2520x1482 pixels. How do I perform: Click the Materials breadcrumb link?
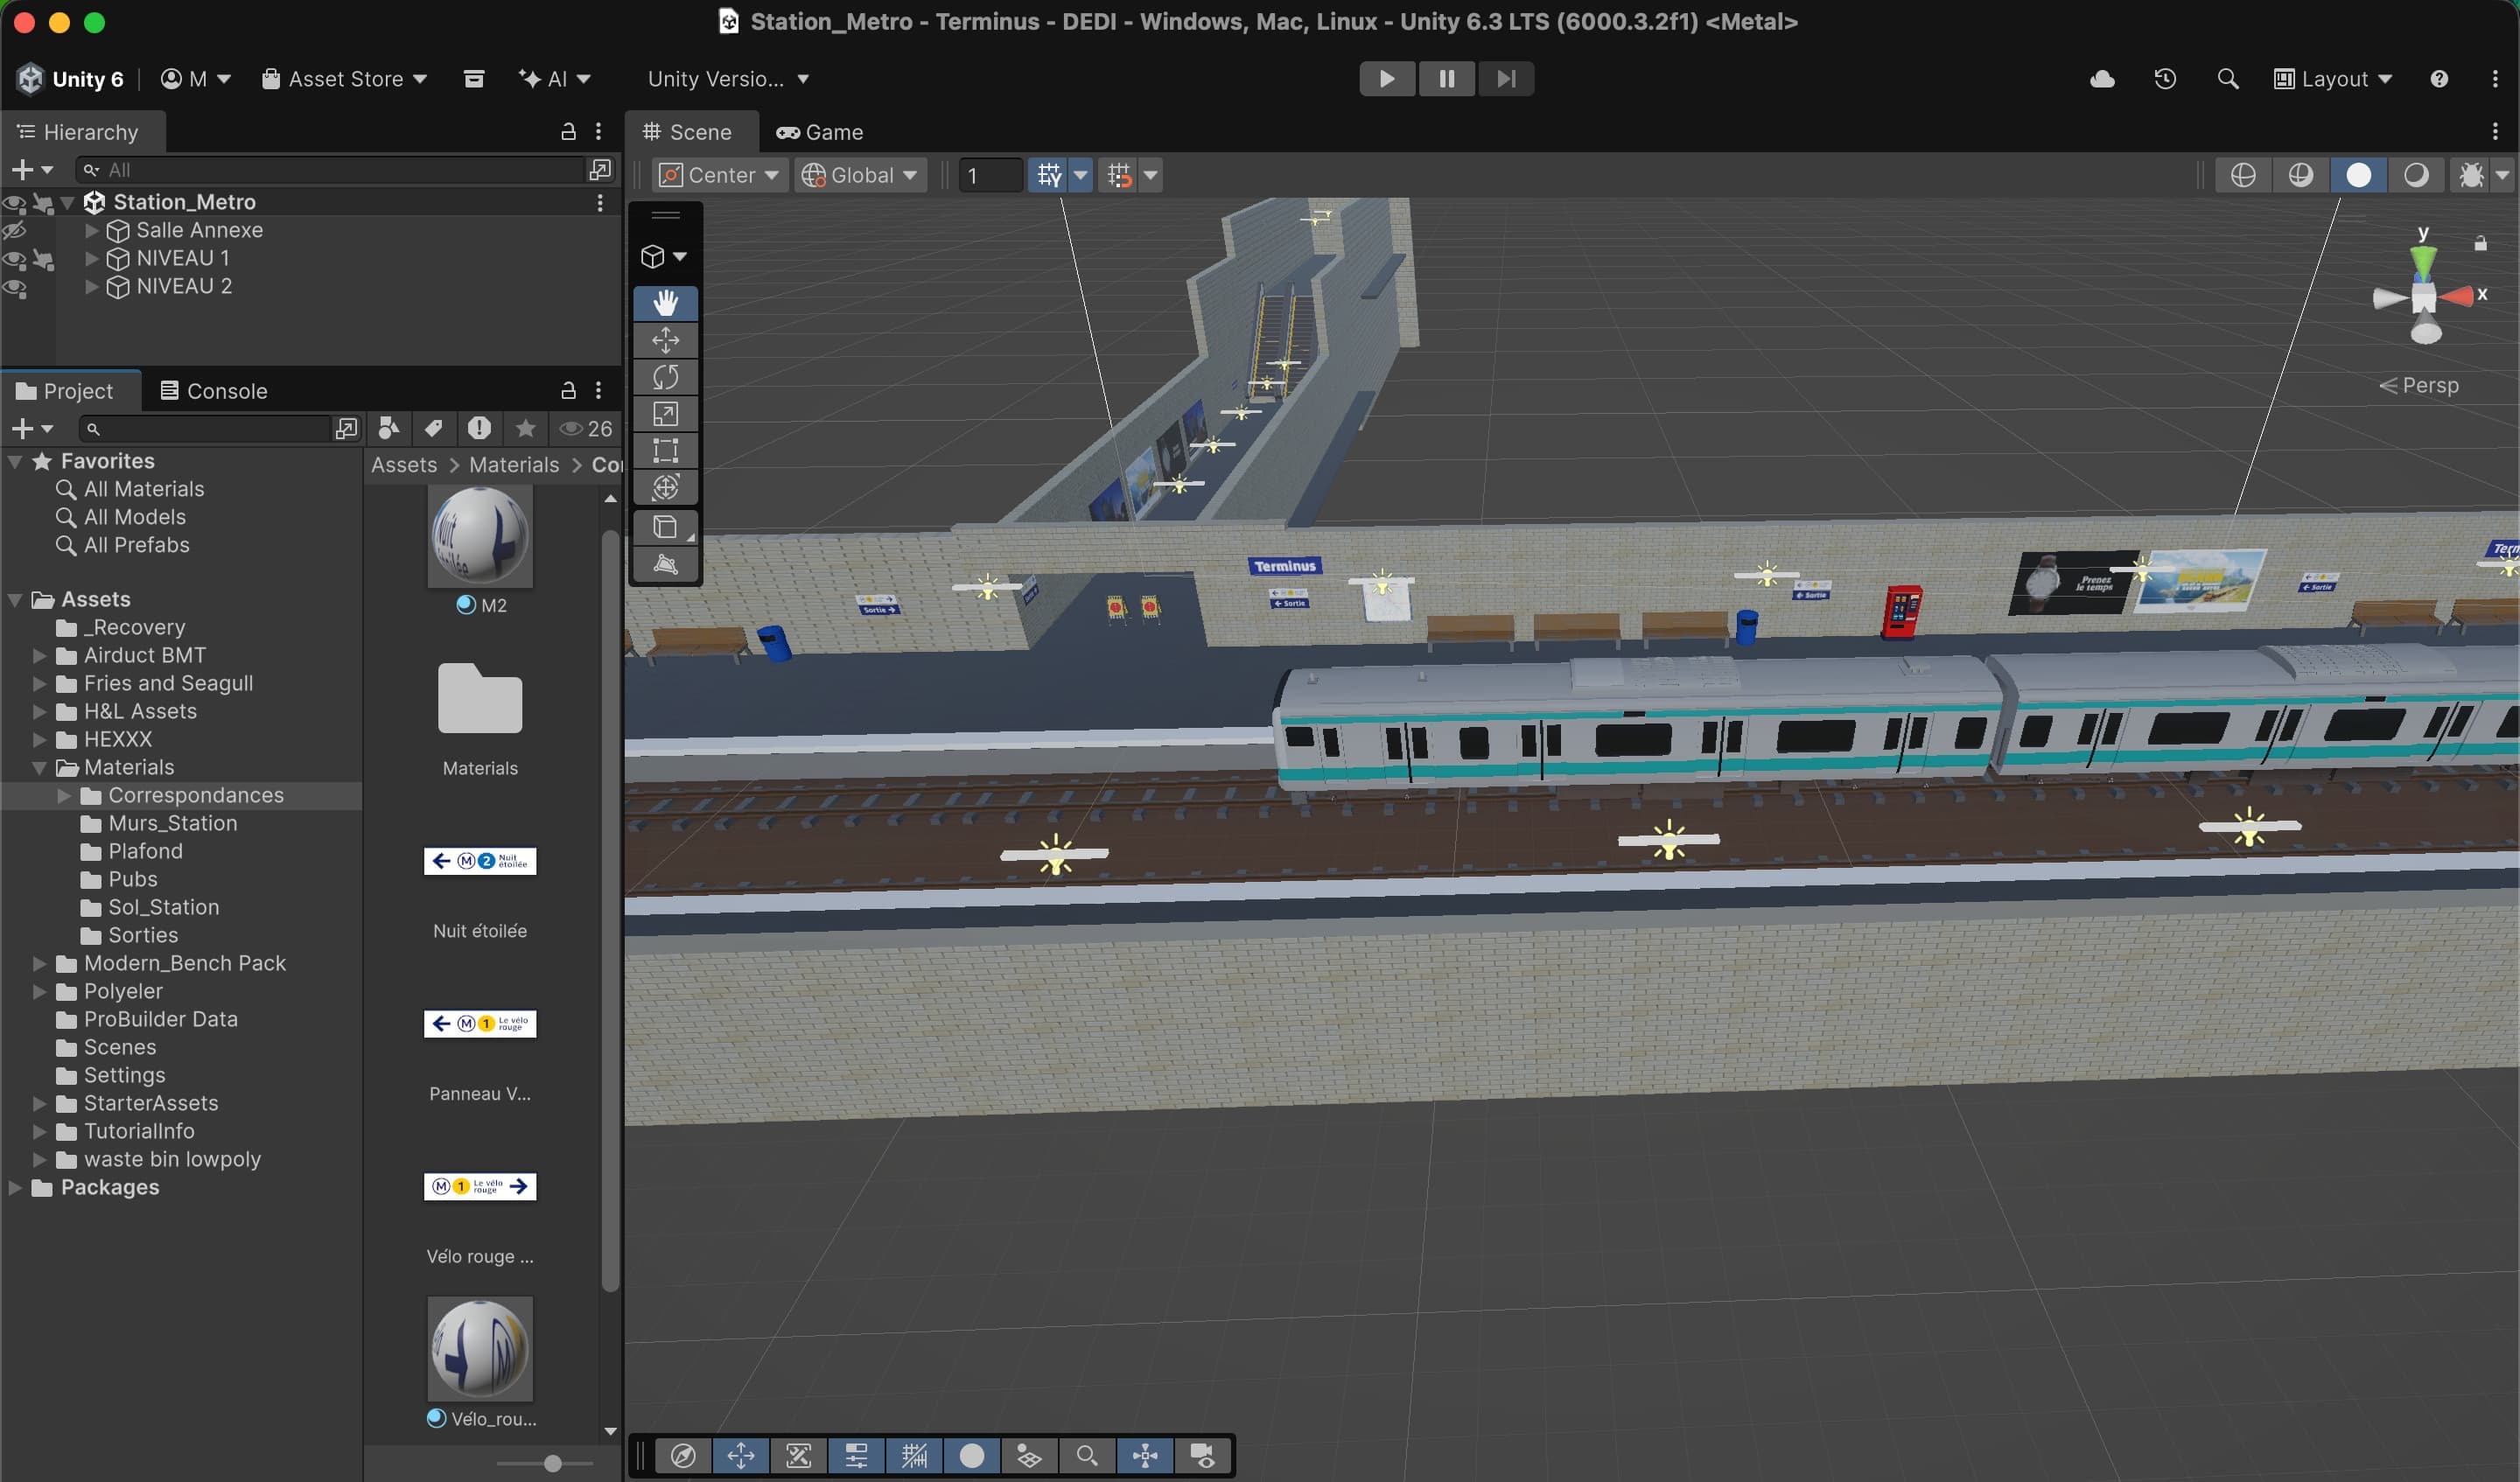point(514,465)
